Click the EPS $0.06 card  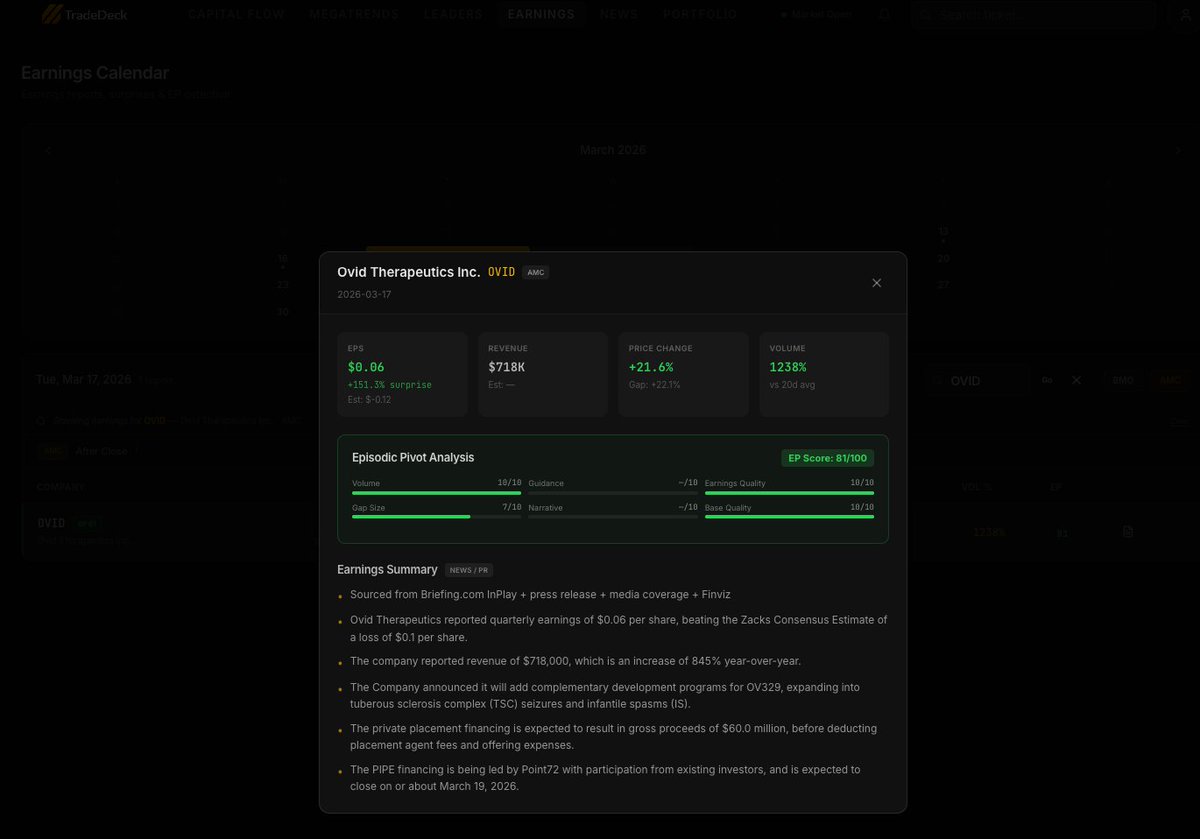tap(402, 374)
